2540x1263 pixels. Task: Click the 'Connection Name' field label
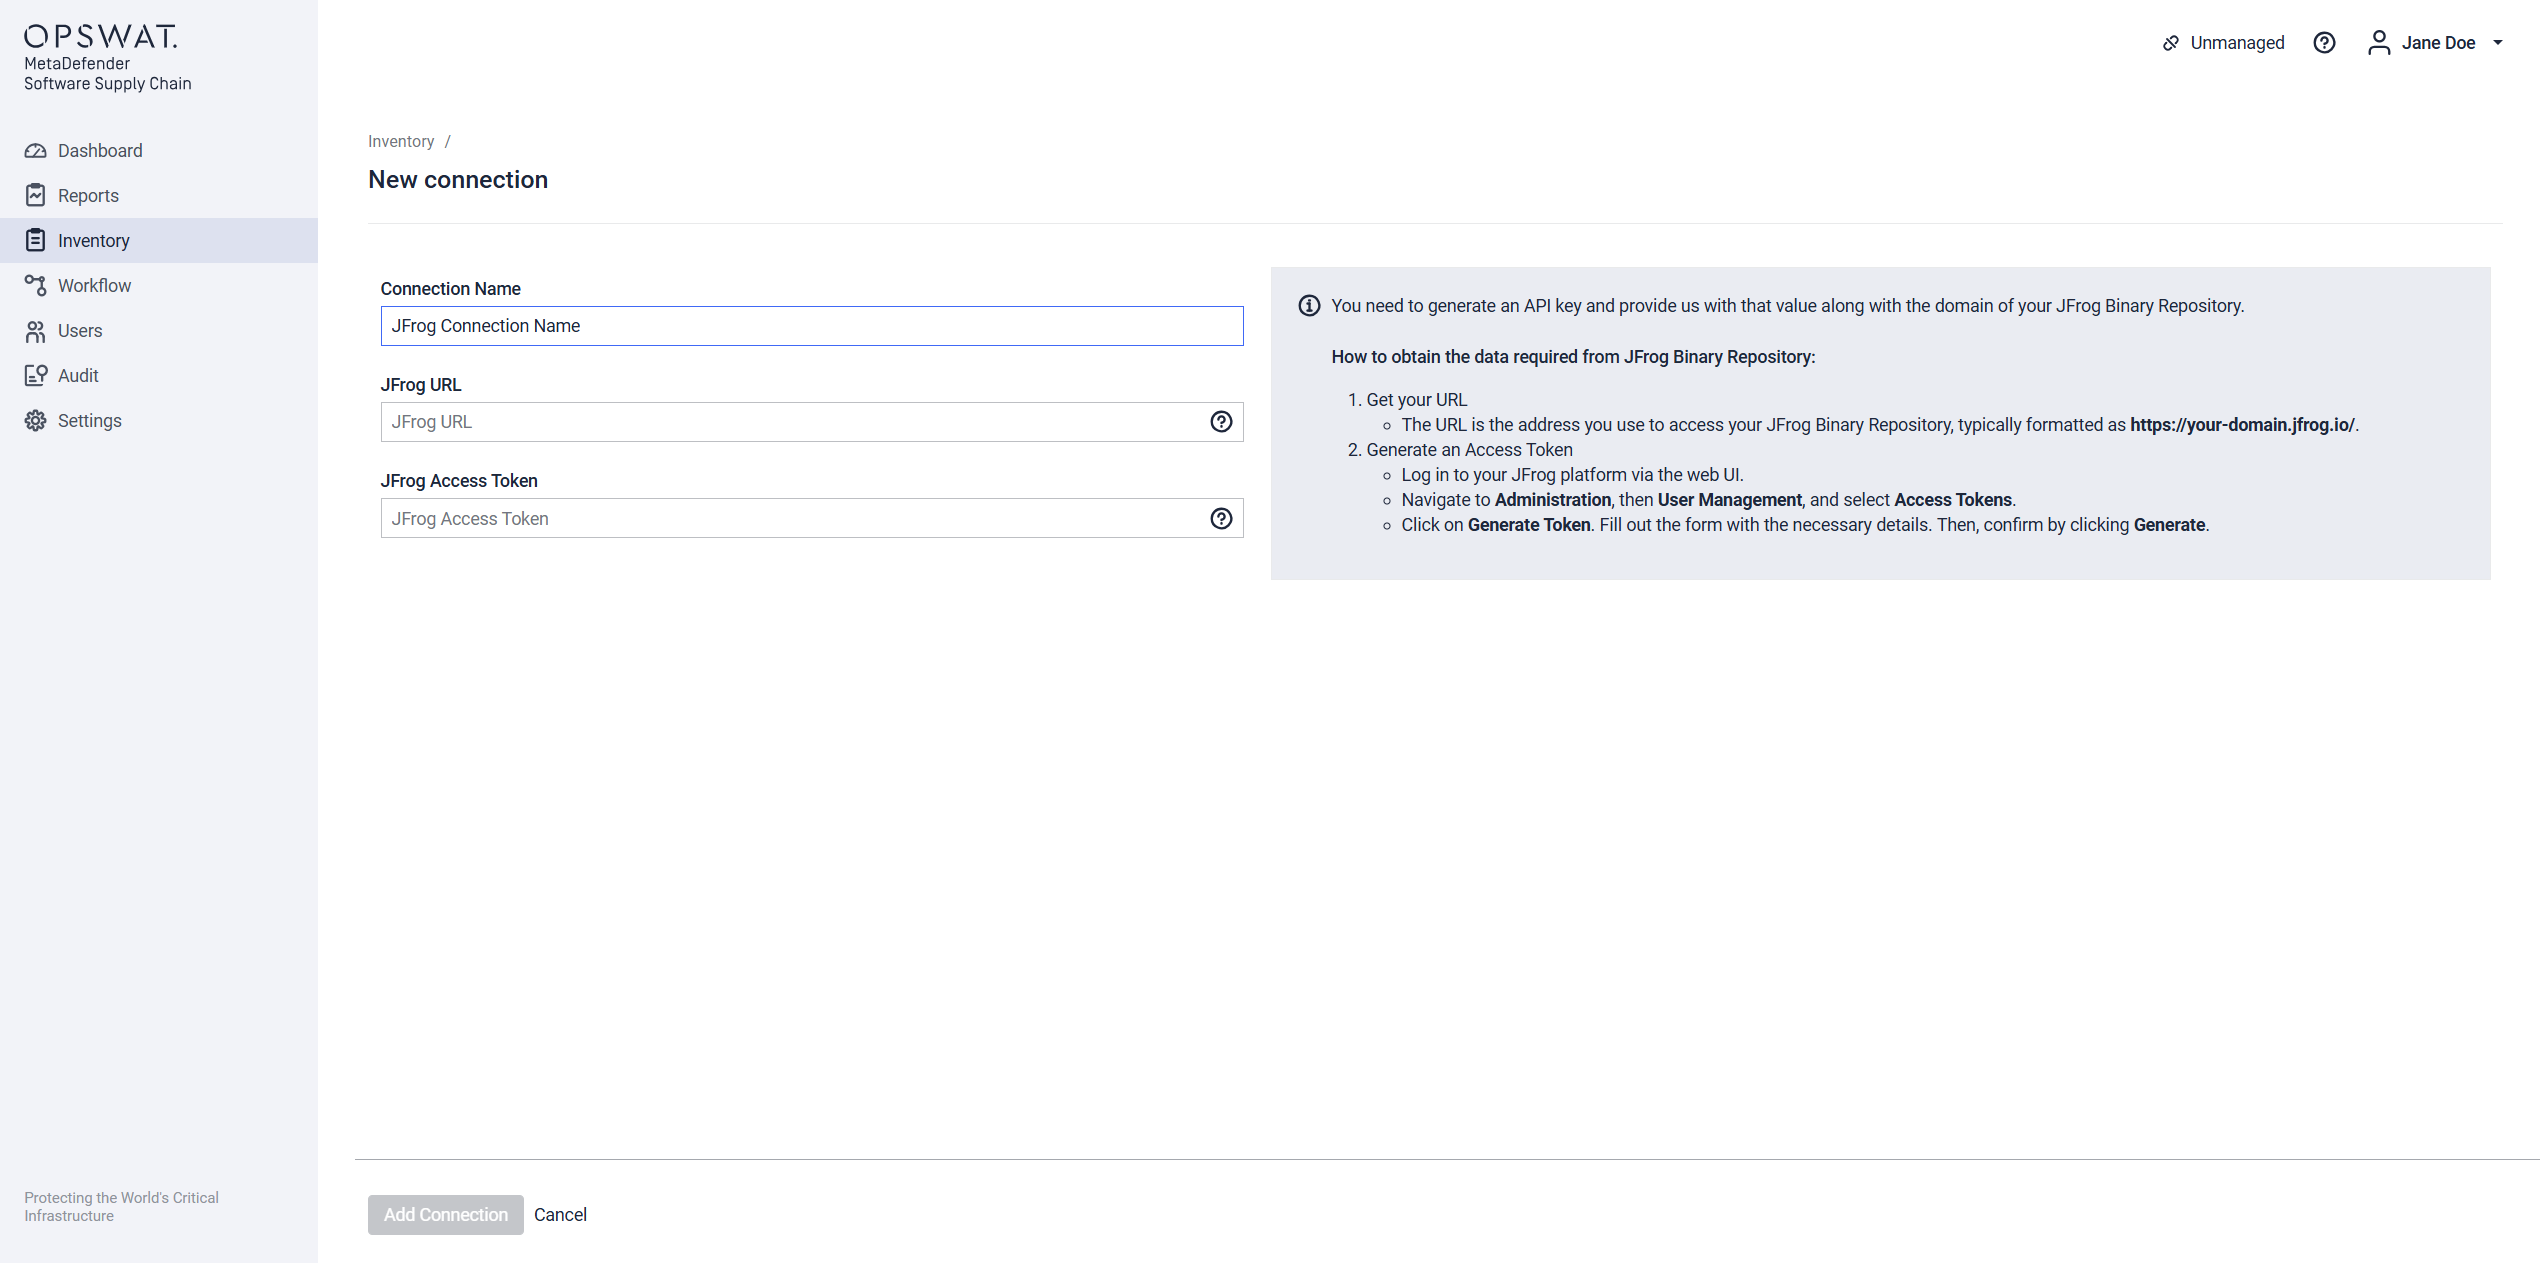coord(451,289)
